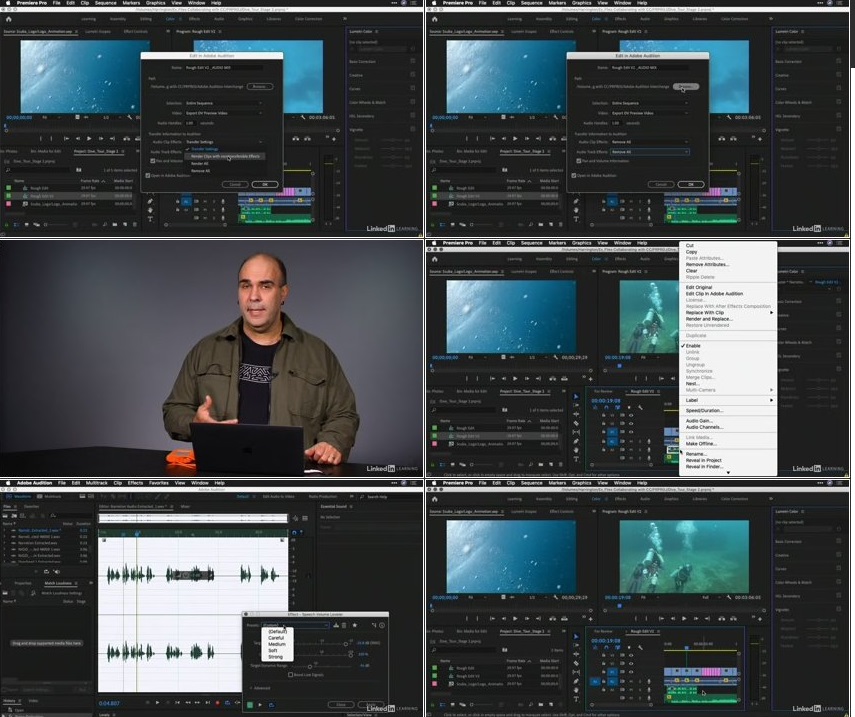The height and width of the screenshot is (717, 855).
Task: Select the Type tool beside the clip context menu
Action: [576, 459]
